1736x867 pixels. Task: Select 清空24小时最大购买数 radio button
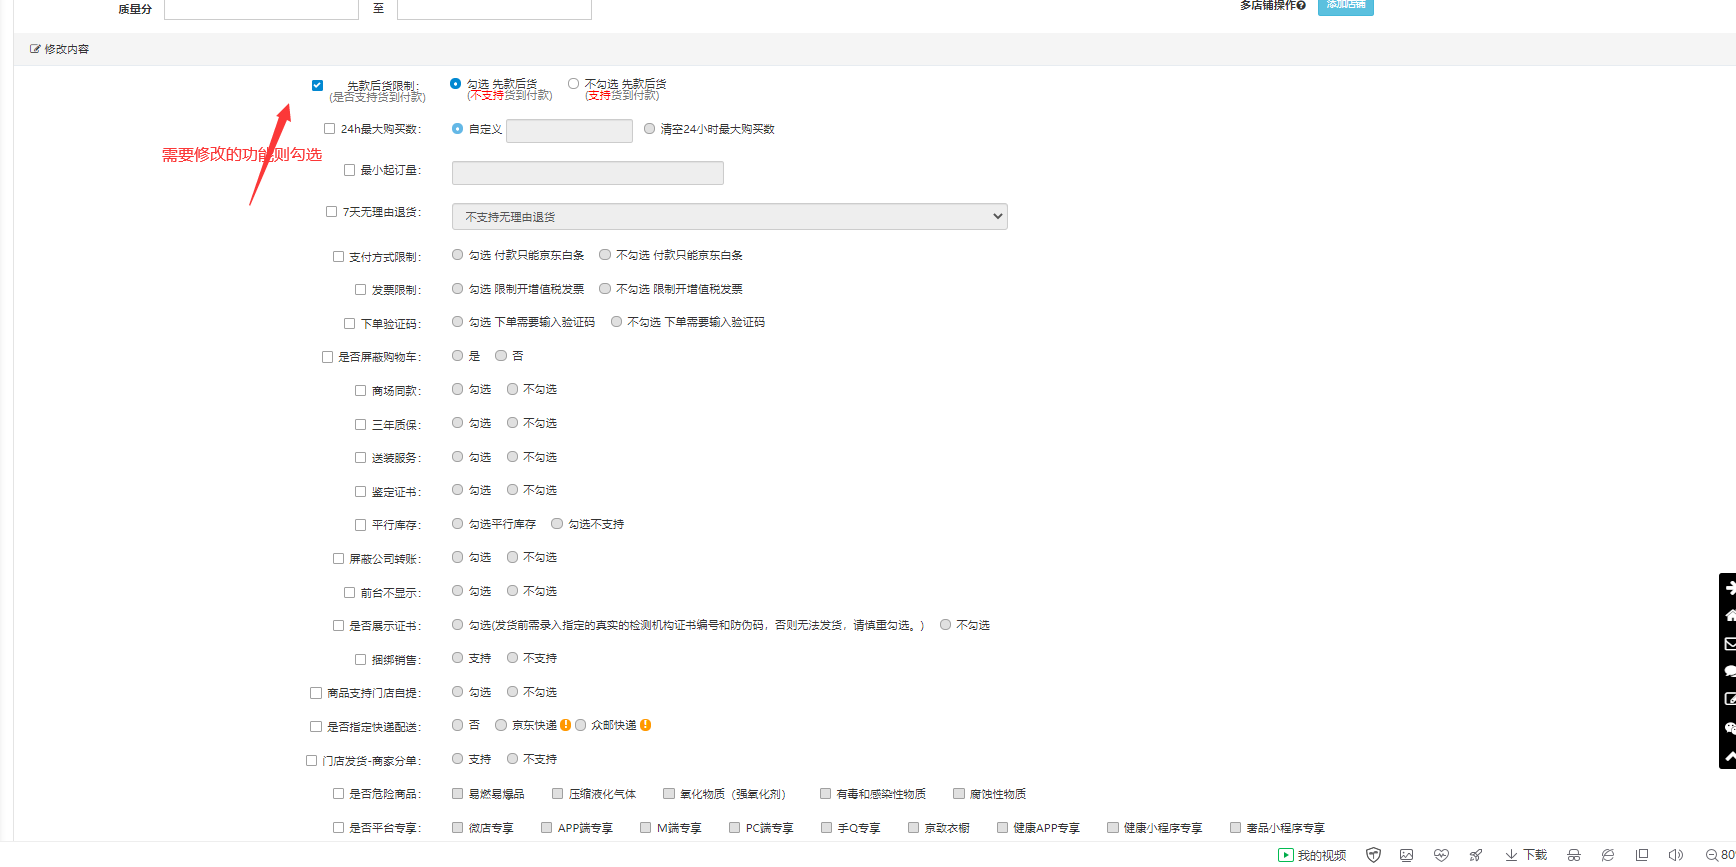pos(649,129)
